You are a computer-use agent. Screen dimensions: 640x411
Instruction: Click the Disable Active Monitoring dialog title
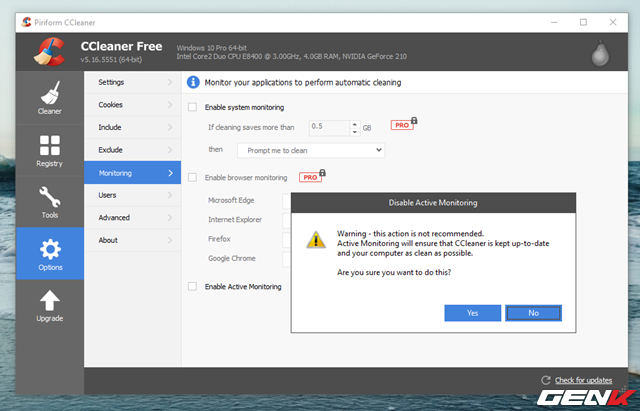coord(433,203)
